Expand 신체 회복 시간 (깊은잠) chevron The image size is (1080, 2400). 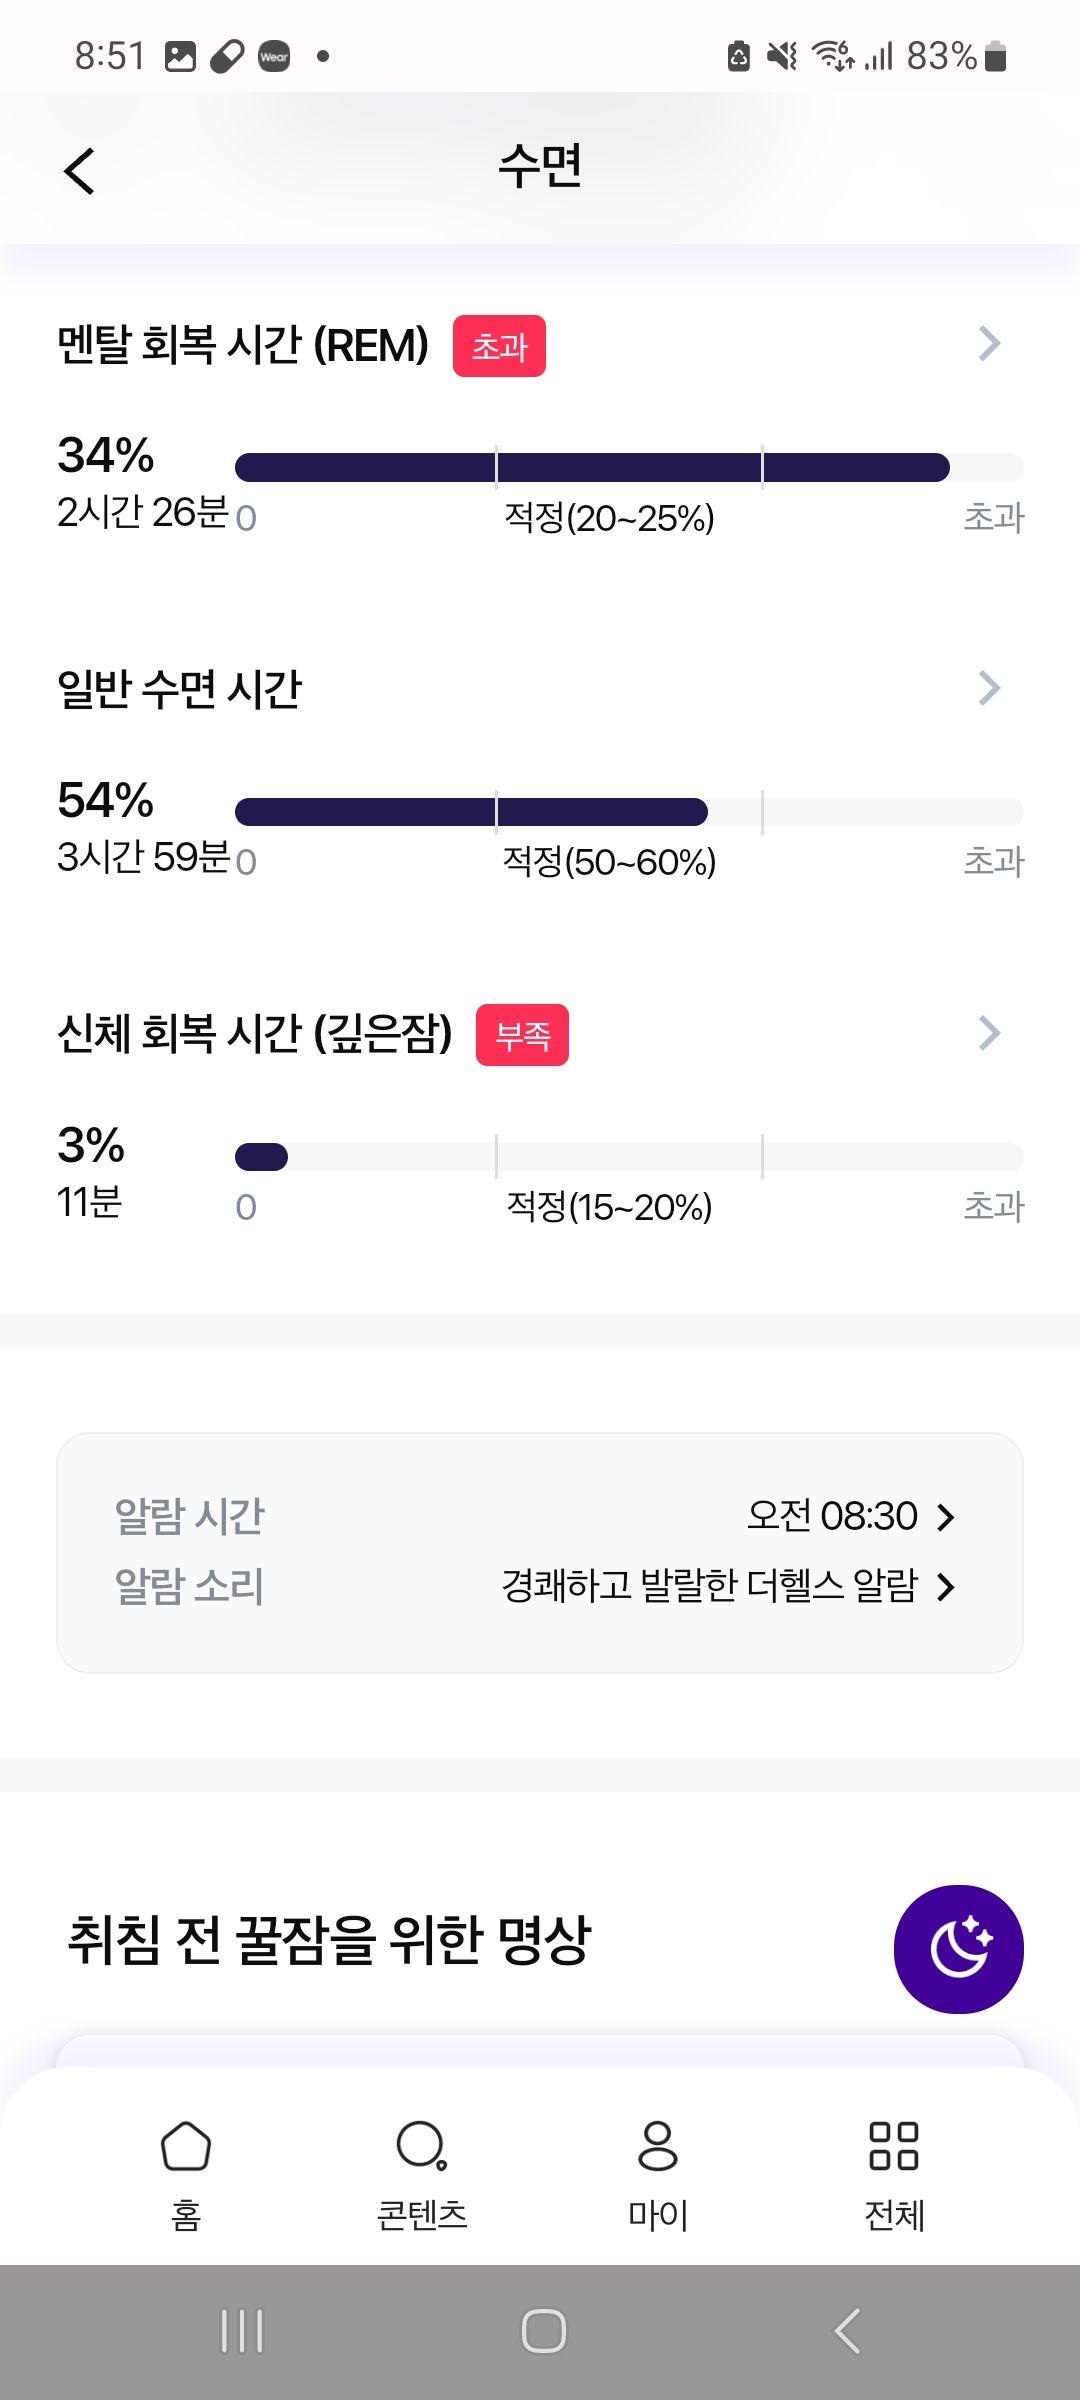989,1033
